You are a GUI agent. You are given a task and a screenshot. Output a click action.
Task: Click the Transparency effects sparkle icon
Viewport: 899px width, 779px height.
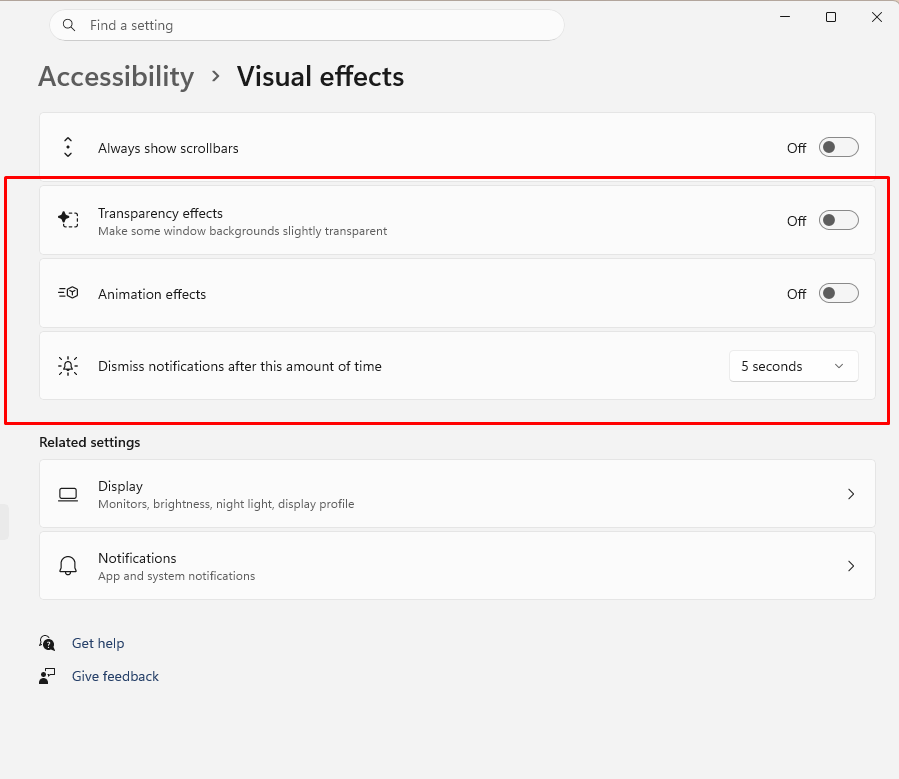coord(68,220)
